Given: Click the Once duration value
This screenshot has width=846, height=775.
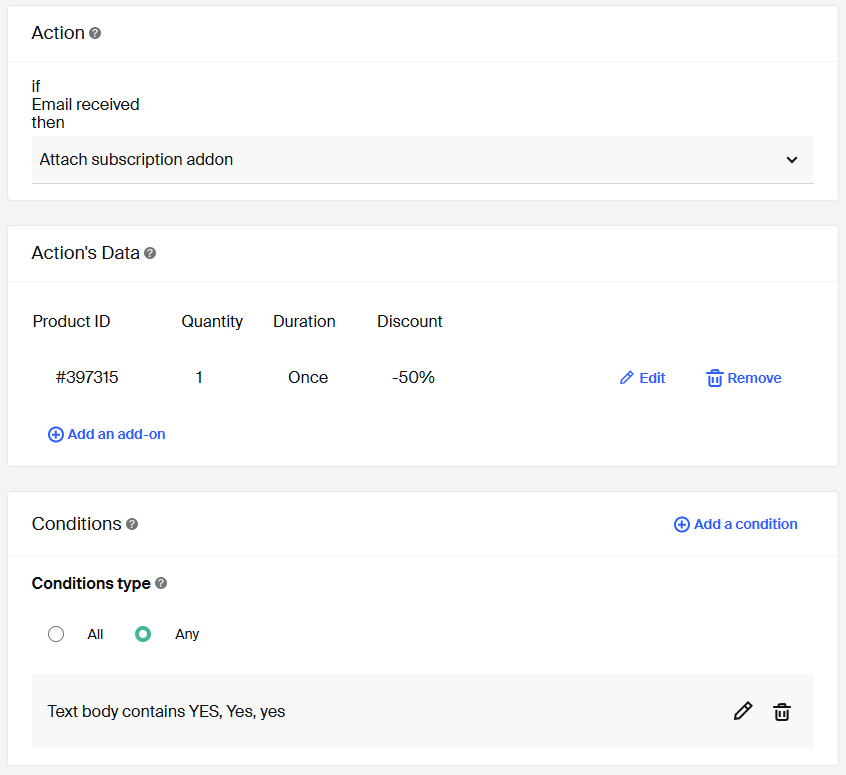Looking at the screenshot, I should tap(308, 377).
